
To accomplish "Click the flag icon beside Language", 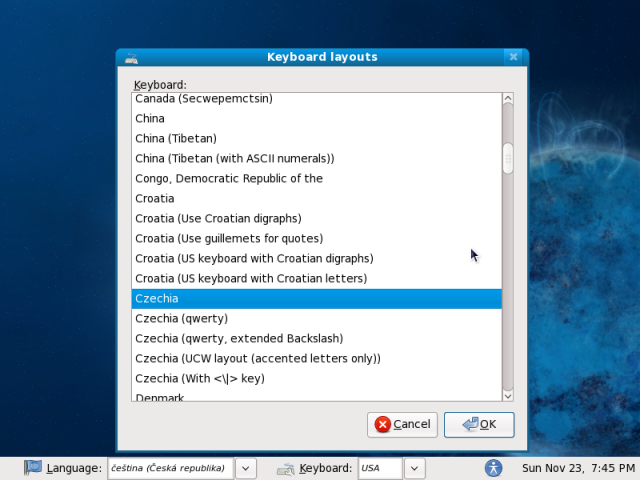I will coord(34,467).
